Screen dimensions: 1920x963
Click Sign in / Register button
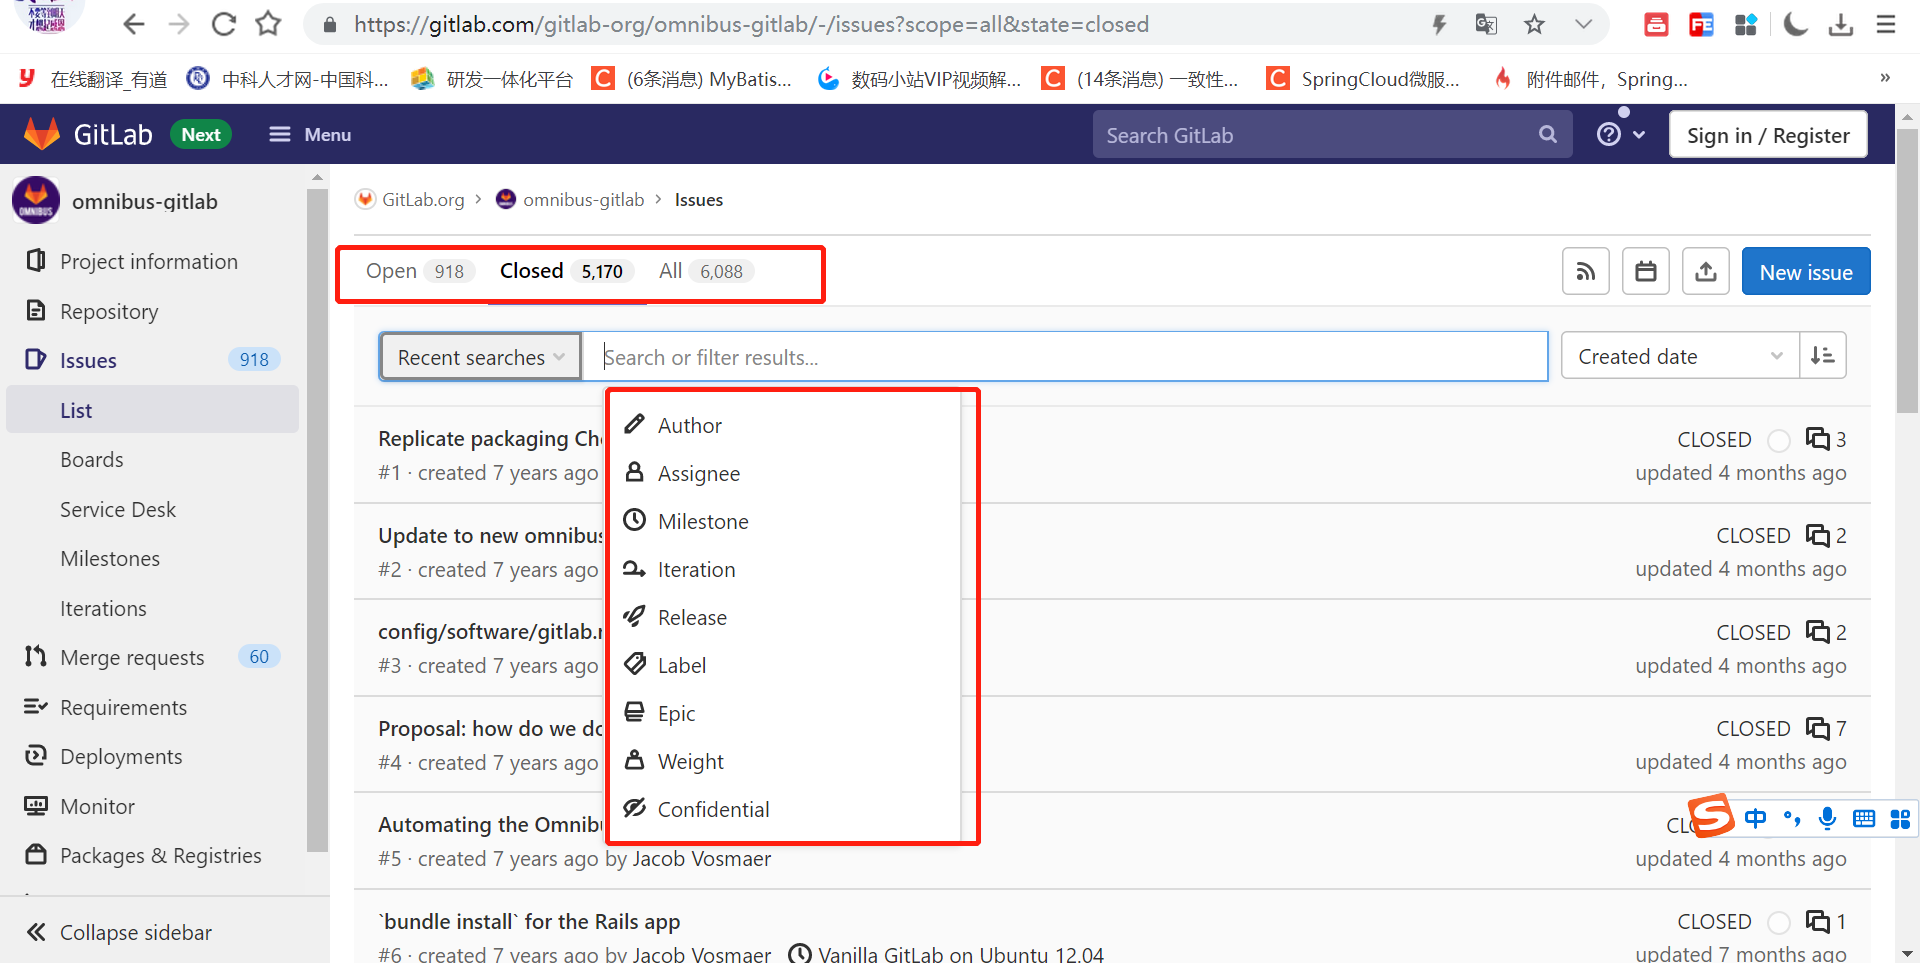(x=1767, y=135)
